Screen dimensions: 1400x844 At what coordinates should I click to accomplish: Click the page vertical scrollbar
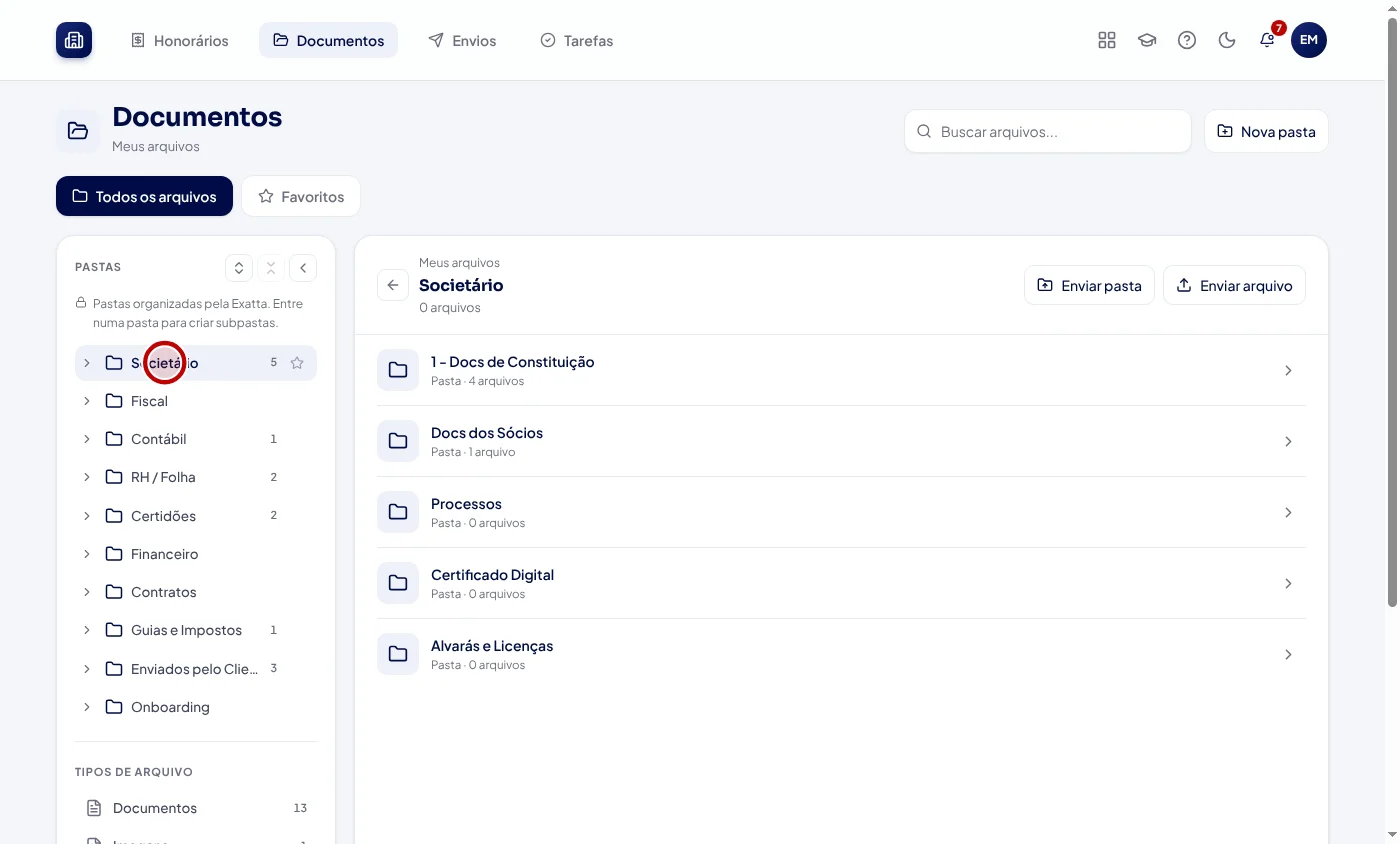coord(1392,312)
